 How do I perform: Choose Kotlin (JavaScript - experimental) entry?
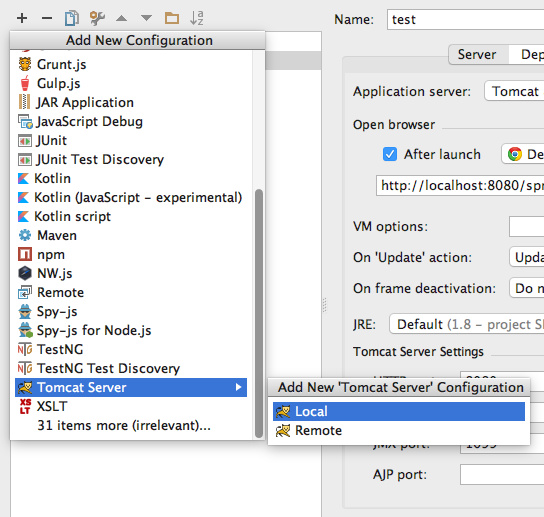click(131, 197)
